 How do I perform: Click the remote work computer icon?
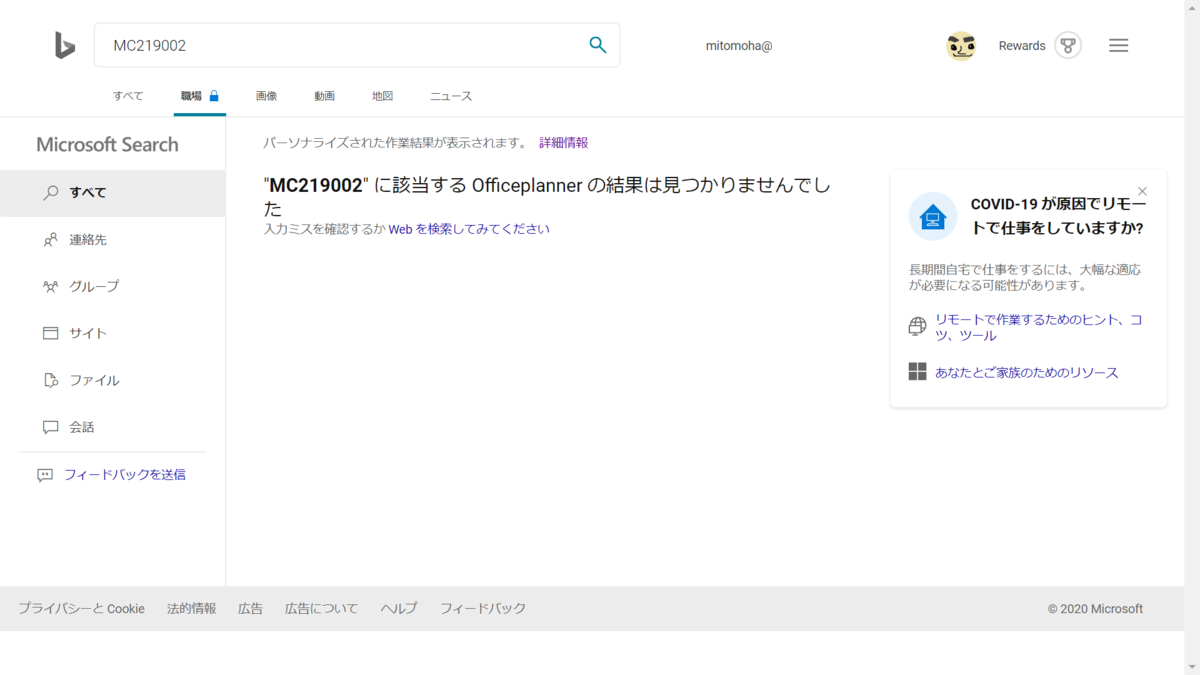[933, 216]
